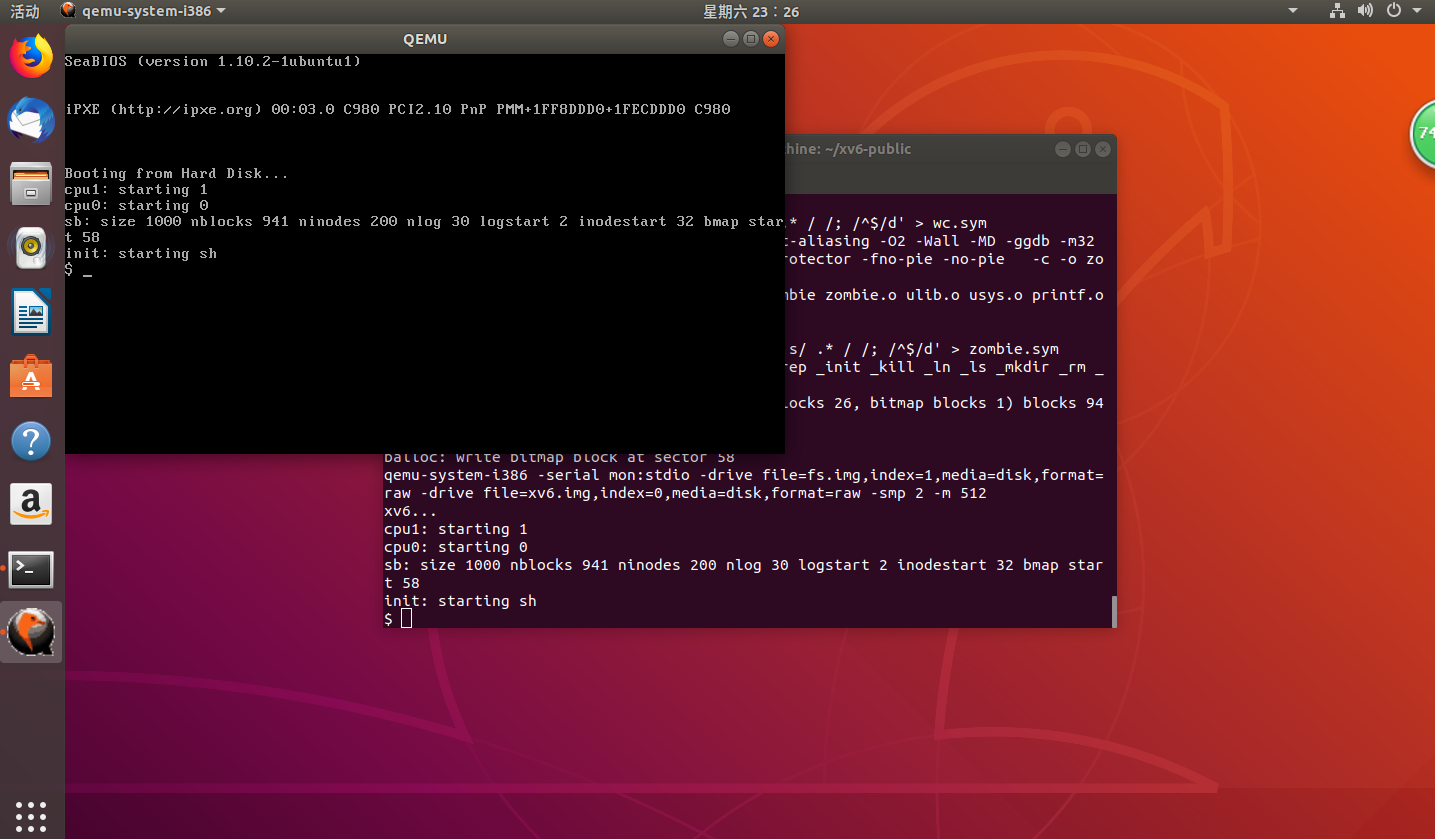Click the terminal window scrollbar

click(1111, 611)
